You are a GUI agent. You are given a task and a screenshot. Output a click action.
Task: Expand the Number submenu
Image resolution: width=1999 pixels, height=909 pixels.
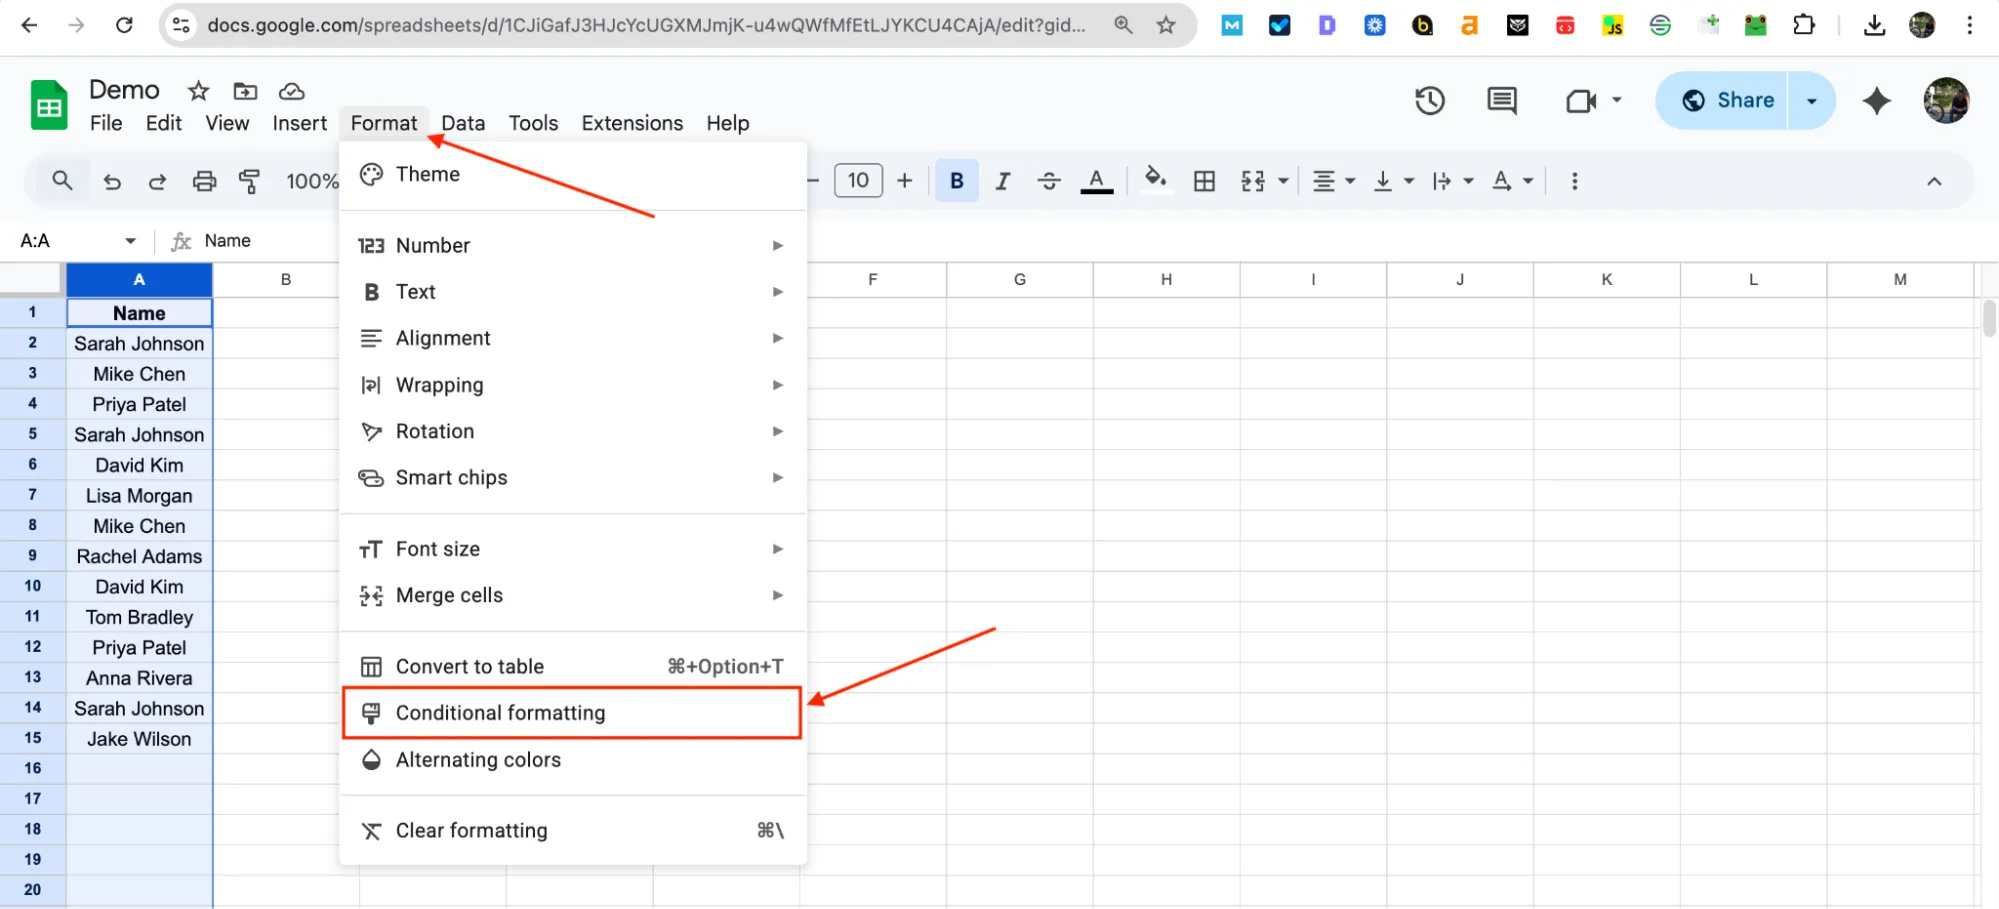432,245
